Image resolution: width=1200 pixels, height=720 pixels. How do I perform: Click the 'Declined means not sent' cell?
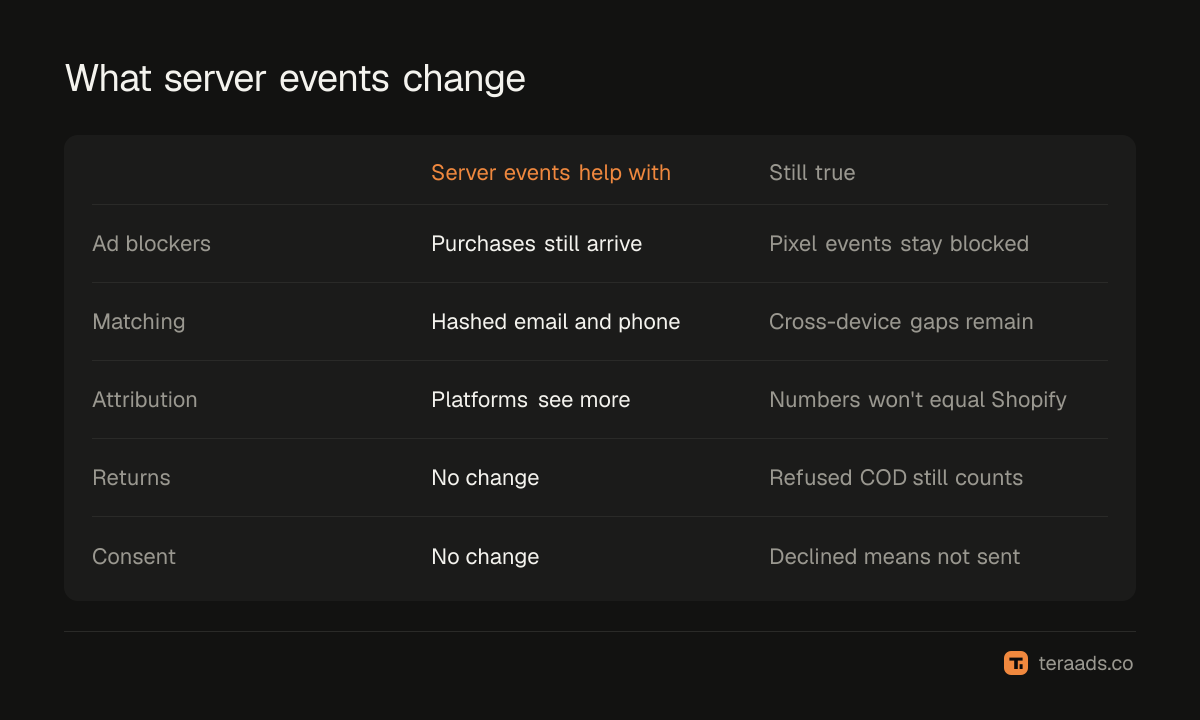tap(895, 556)
